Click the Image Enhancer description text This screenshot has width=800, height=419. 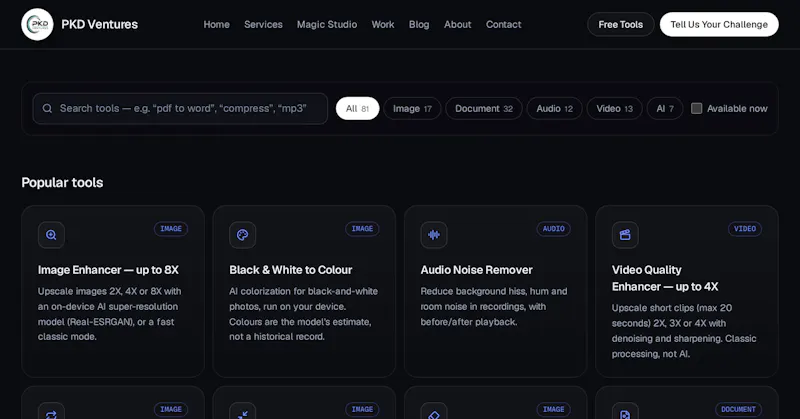(x=110, y=314)
